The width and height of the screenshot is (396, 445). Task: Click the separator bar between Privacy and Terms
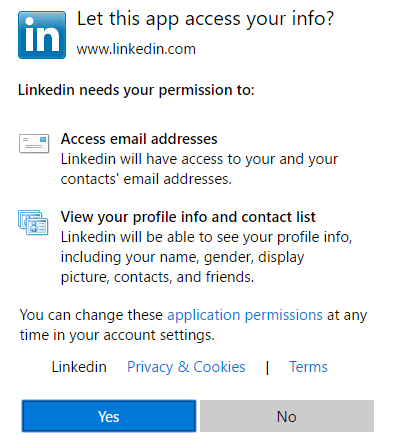267,368
